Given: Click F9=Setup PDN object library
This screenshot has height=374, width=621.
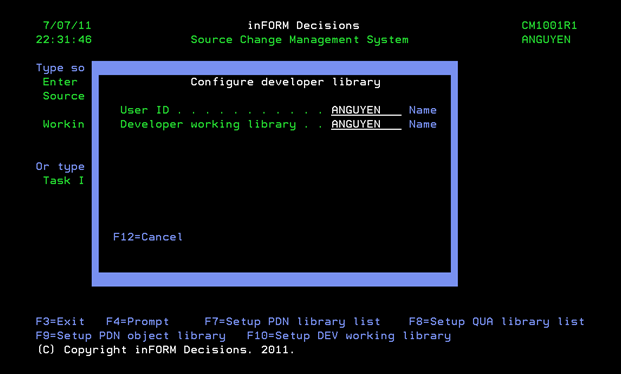Looking at the screenshot, I should [x=130, y=336].
